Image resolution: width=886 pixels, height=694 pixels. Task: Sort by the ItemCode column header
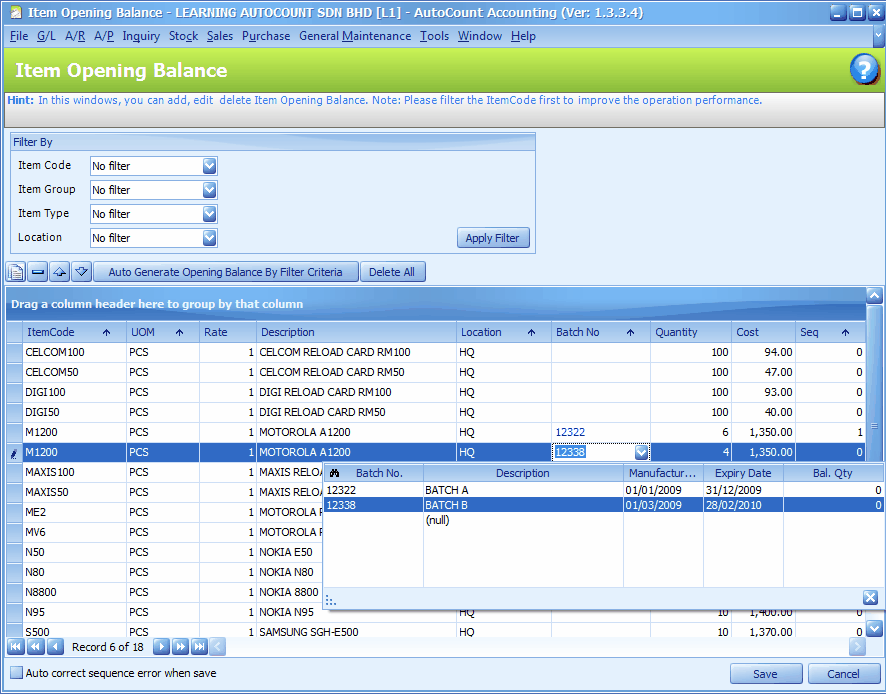click(74, 332)
